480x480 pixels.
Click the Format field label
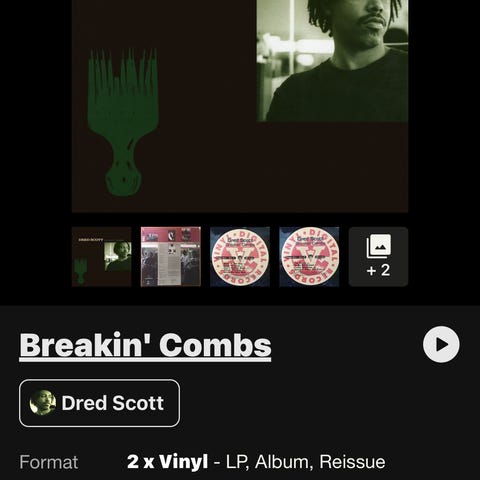[49, 462]
